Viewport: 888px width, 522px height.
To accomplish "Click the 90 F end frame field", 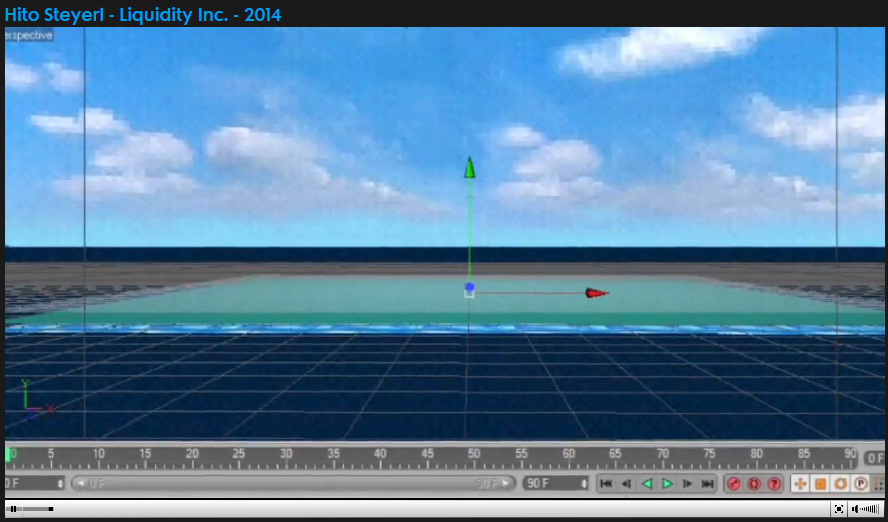I will [554, 484].
